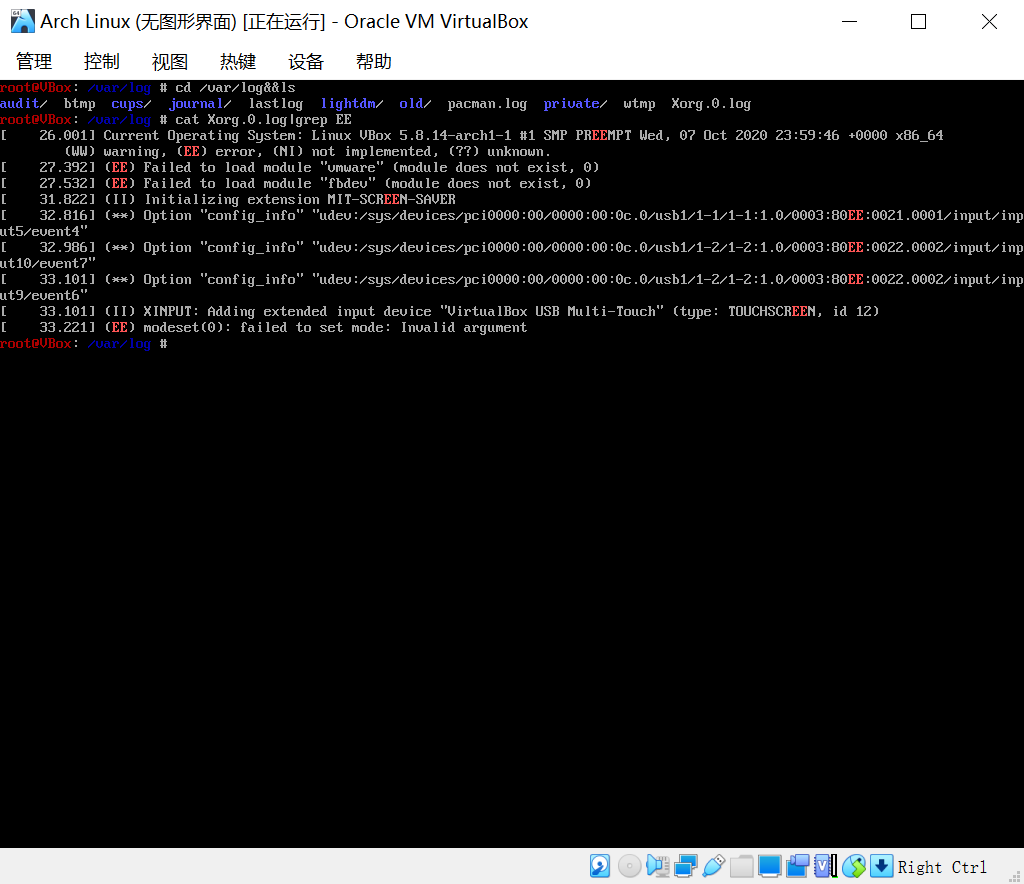Click the Right Ctrl host key label
The width and height of the screenshot is (1024, 884).
click(941, 866)
